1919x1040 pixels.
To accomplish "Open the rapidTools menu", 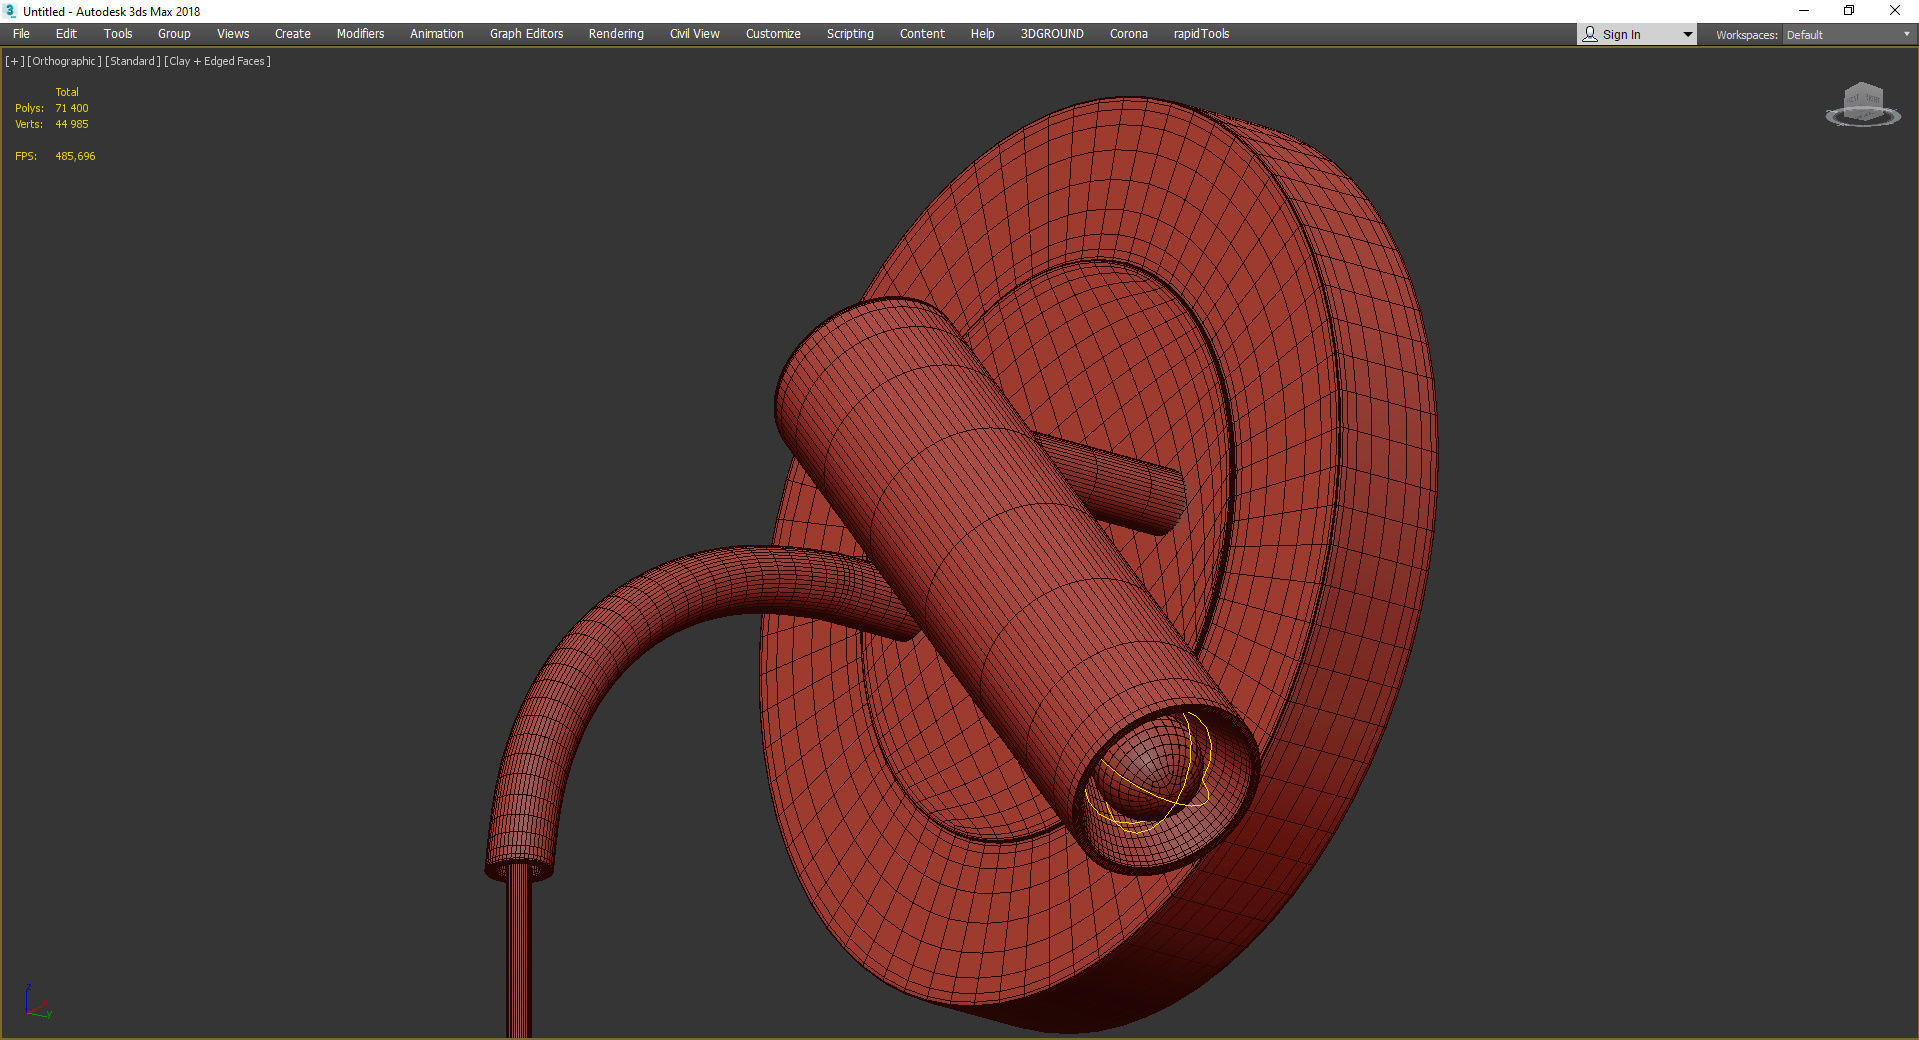I will pos(1200,34).
